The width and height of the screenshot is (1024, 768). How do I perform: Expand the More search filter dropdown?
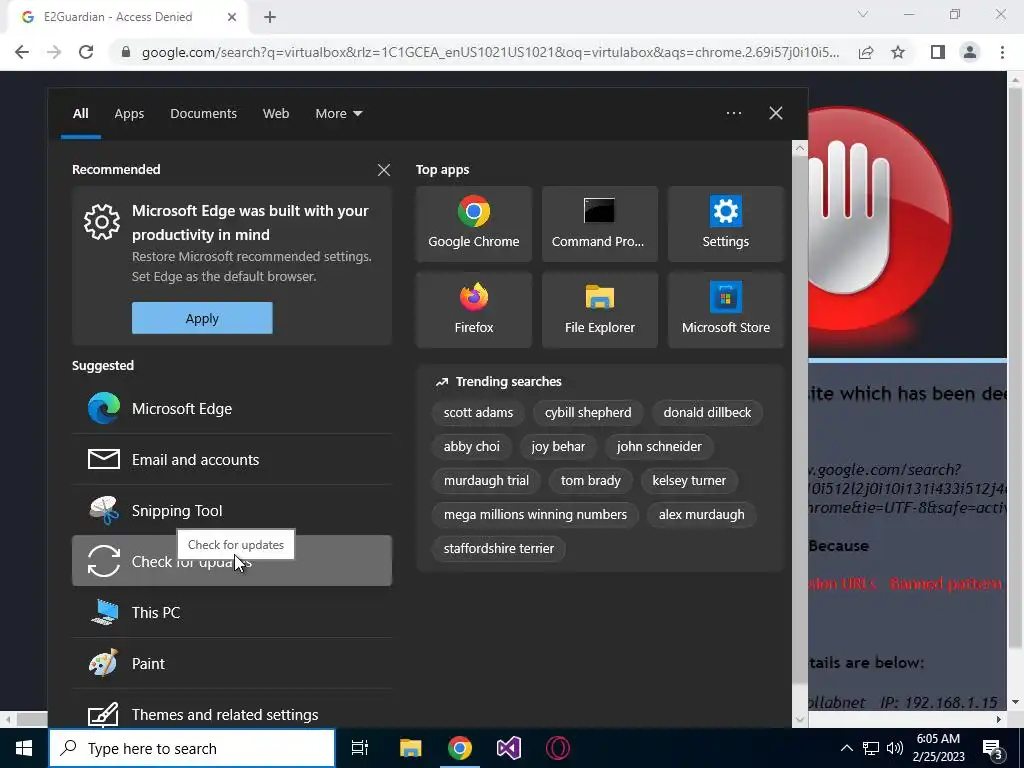(338, 114)
